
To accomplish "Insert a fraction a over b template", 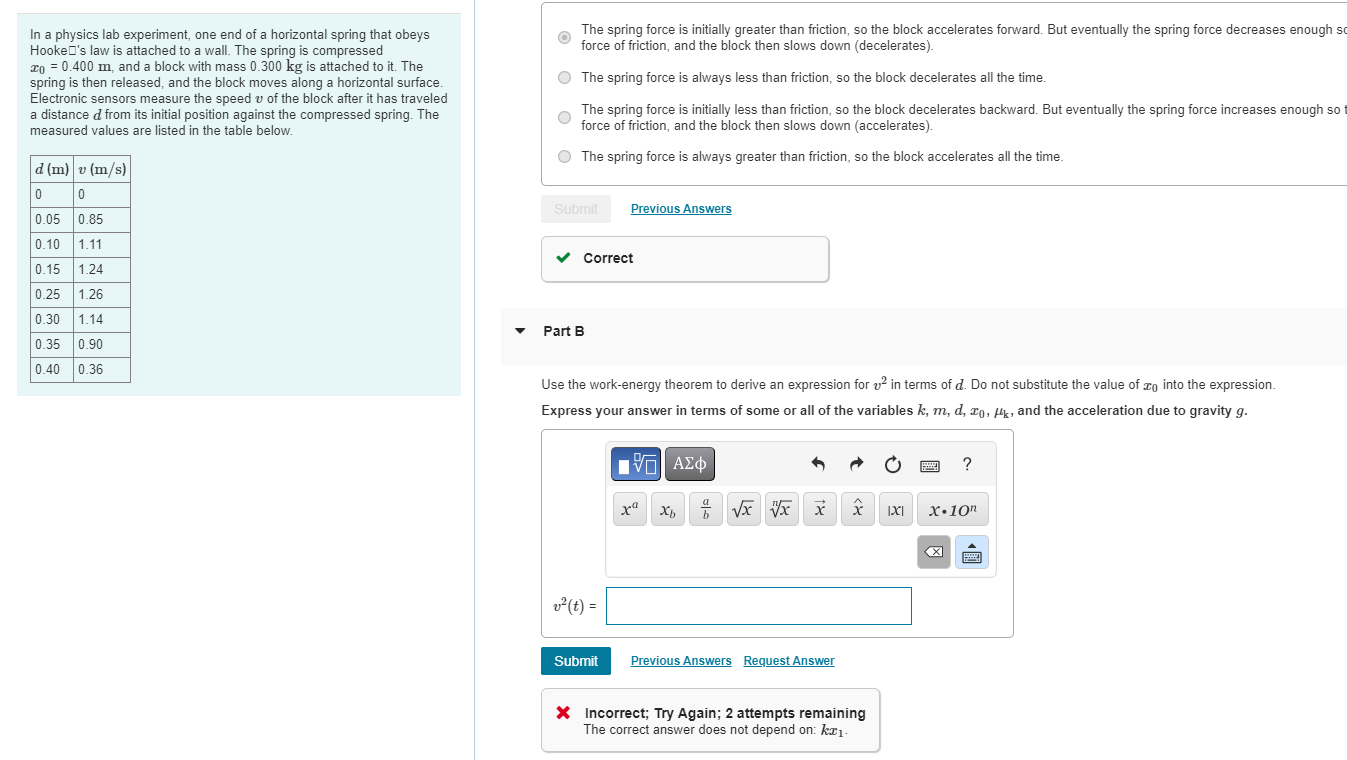I will pyautogui.click(x=706, y=509).
